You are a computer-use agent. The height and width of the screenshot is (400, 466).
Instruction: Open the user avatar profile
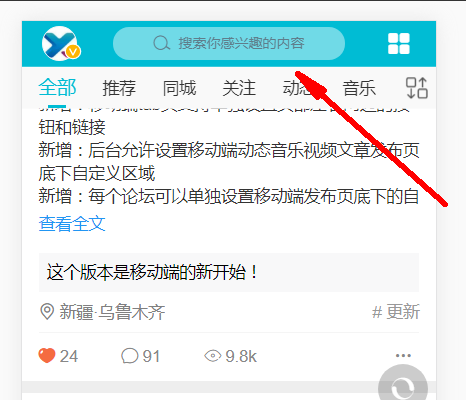coord(61,44)
